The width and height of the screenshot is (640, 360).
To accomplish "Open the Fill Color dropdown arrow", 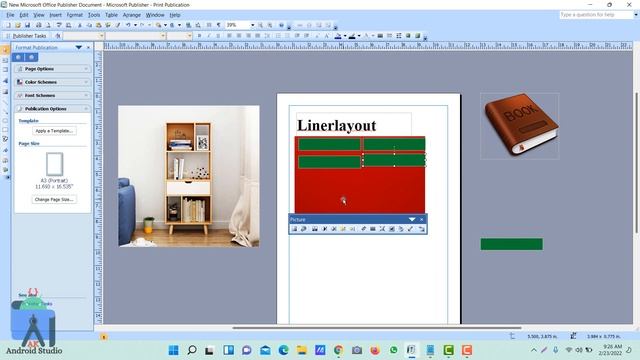I will click(345, 36).
